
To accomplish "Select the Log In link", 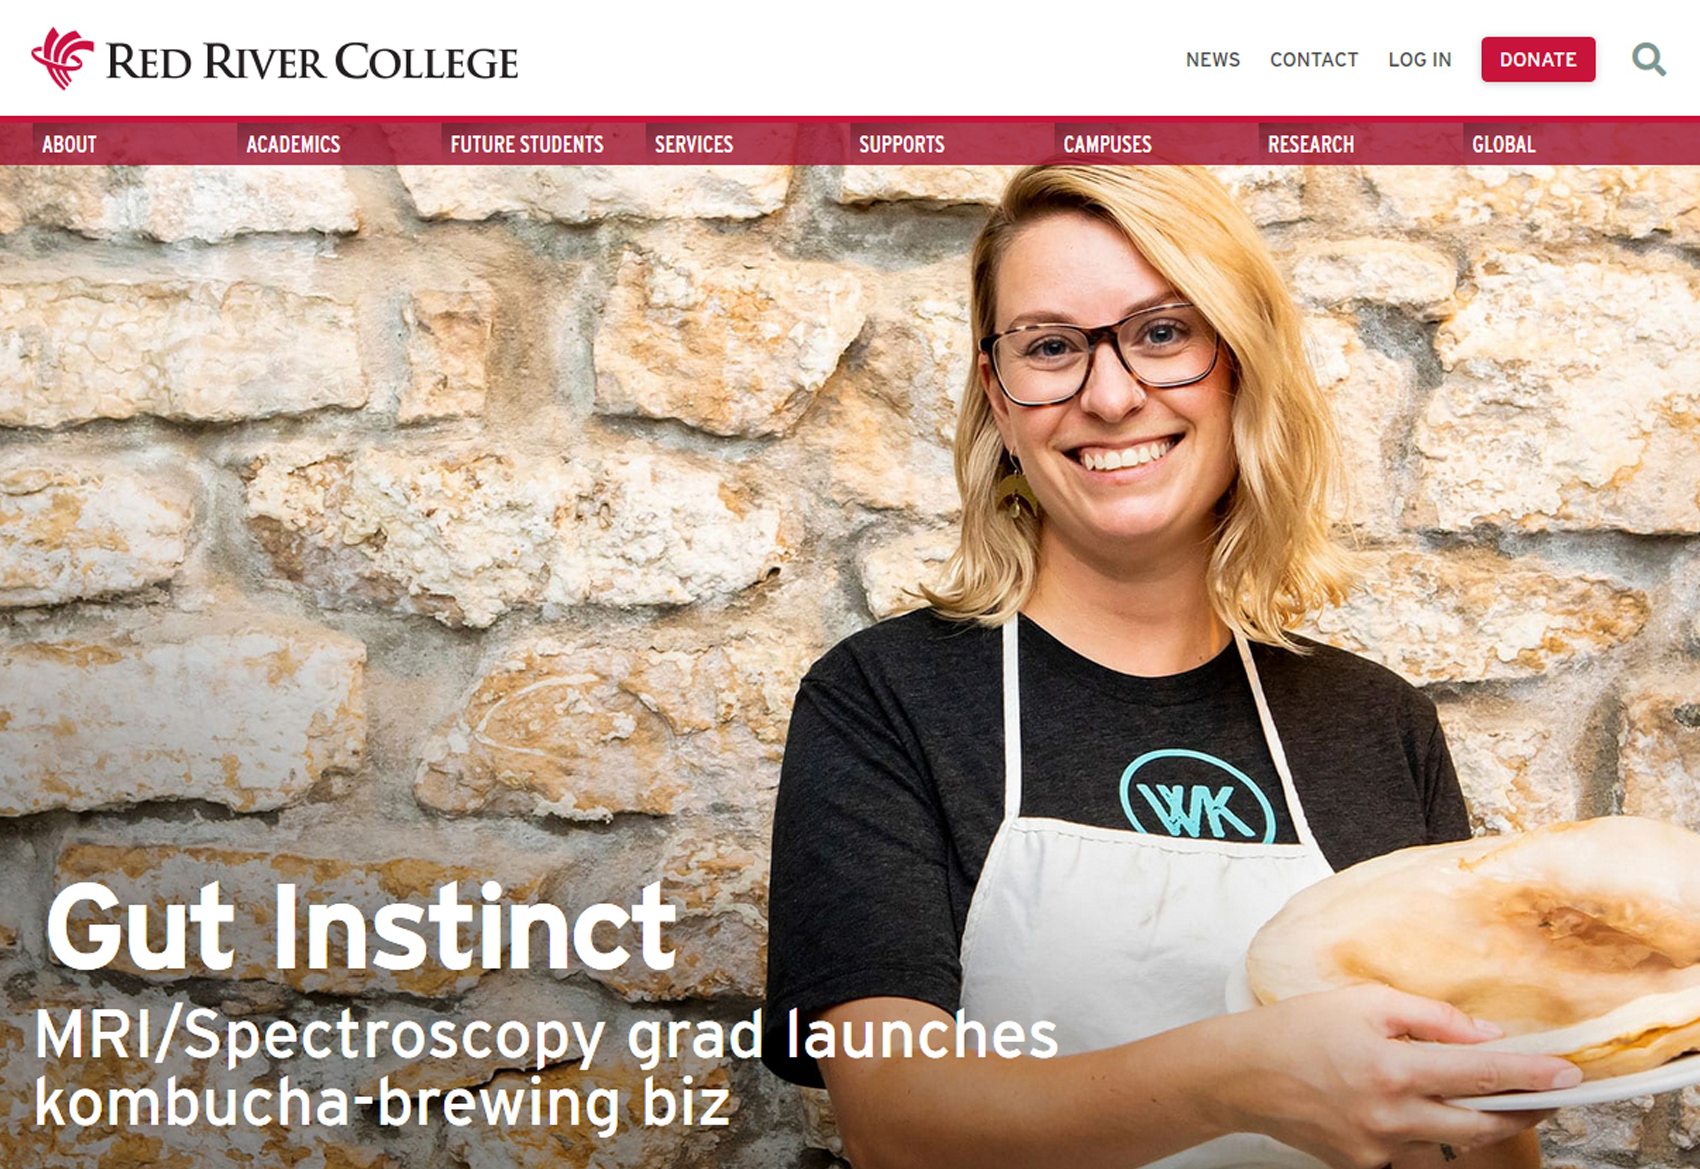I will [1419, 60].
